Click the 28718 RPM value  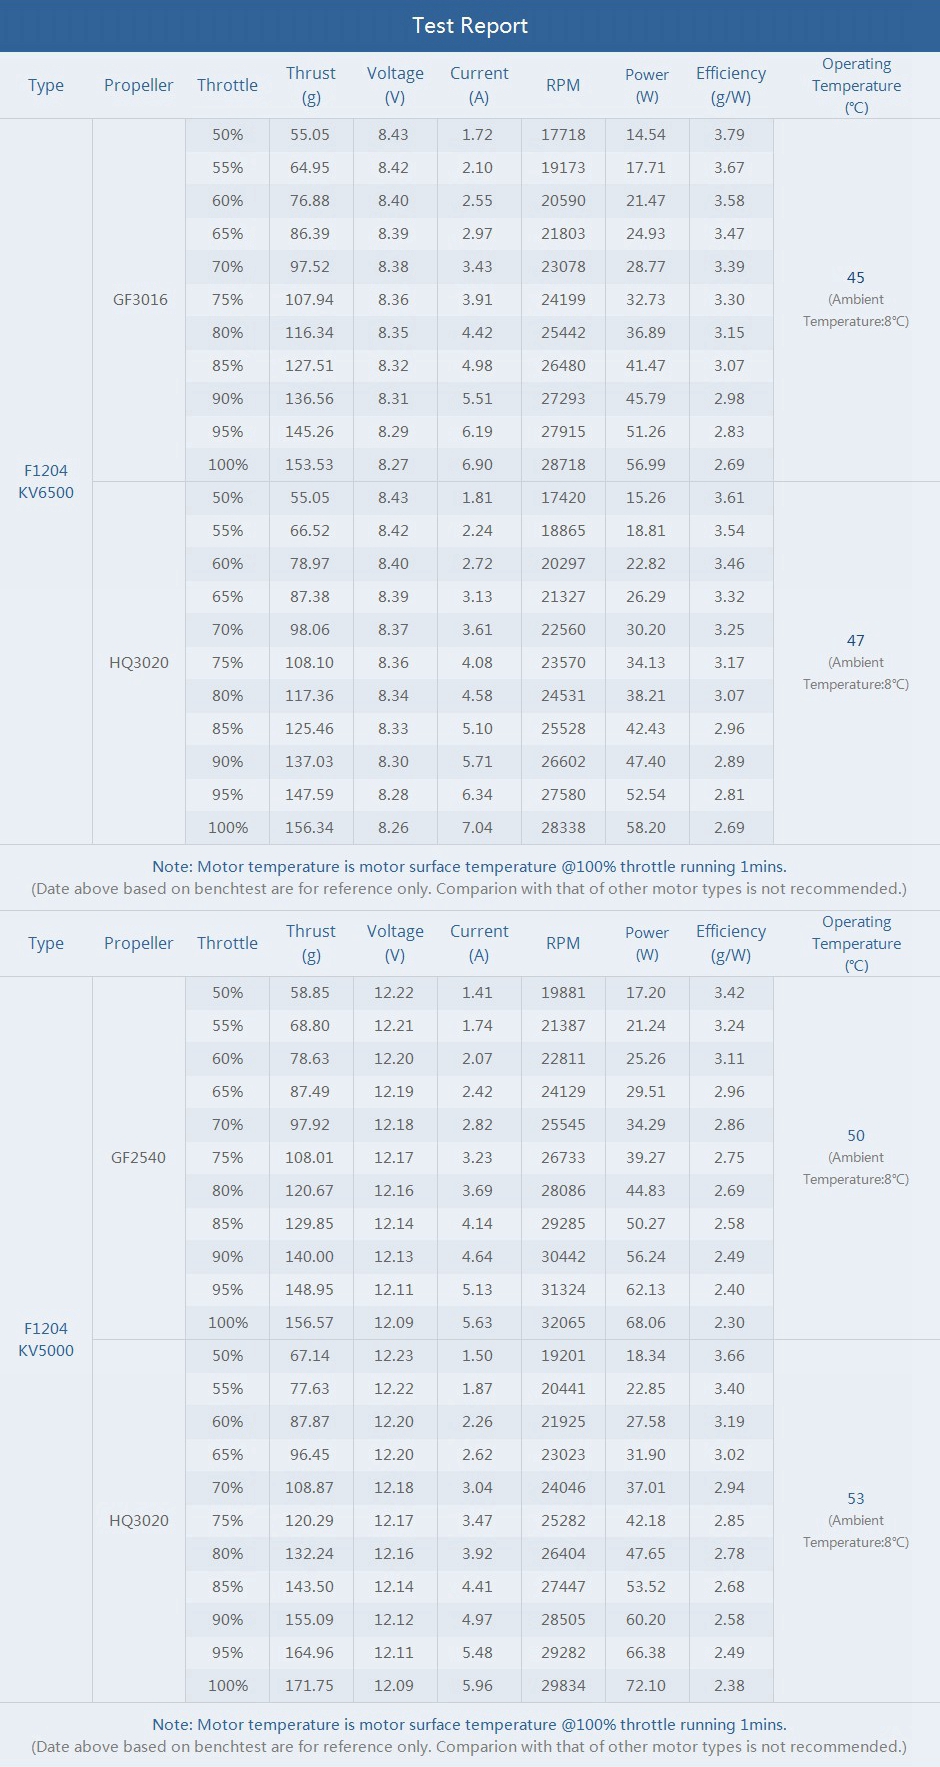(563, 464)
